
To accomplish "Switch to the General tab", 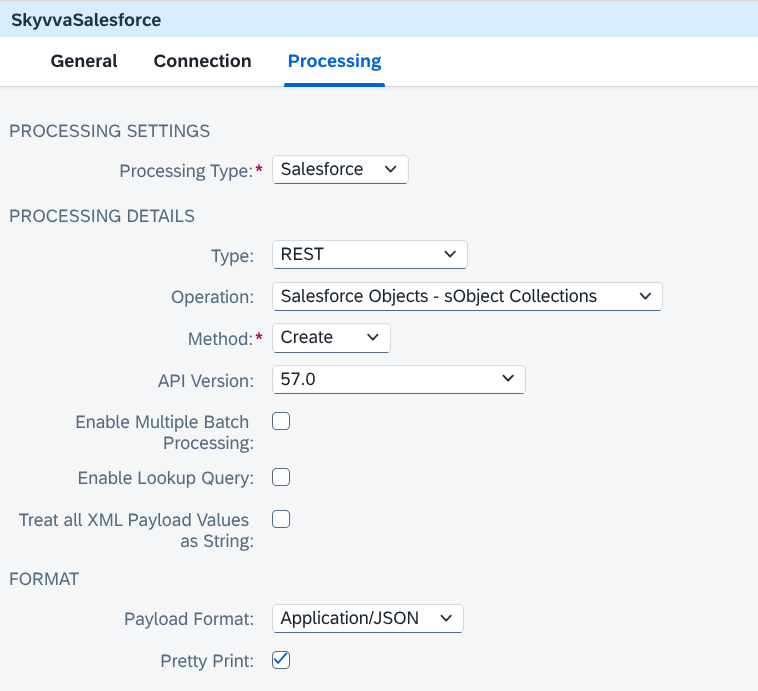I will [84, 61].
